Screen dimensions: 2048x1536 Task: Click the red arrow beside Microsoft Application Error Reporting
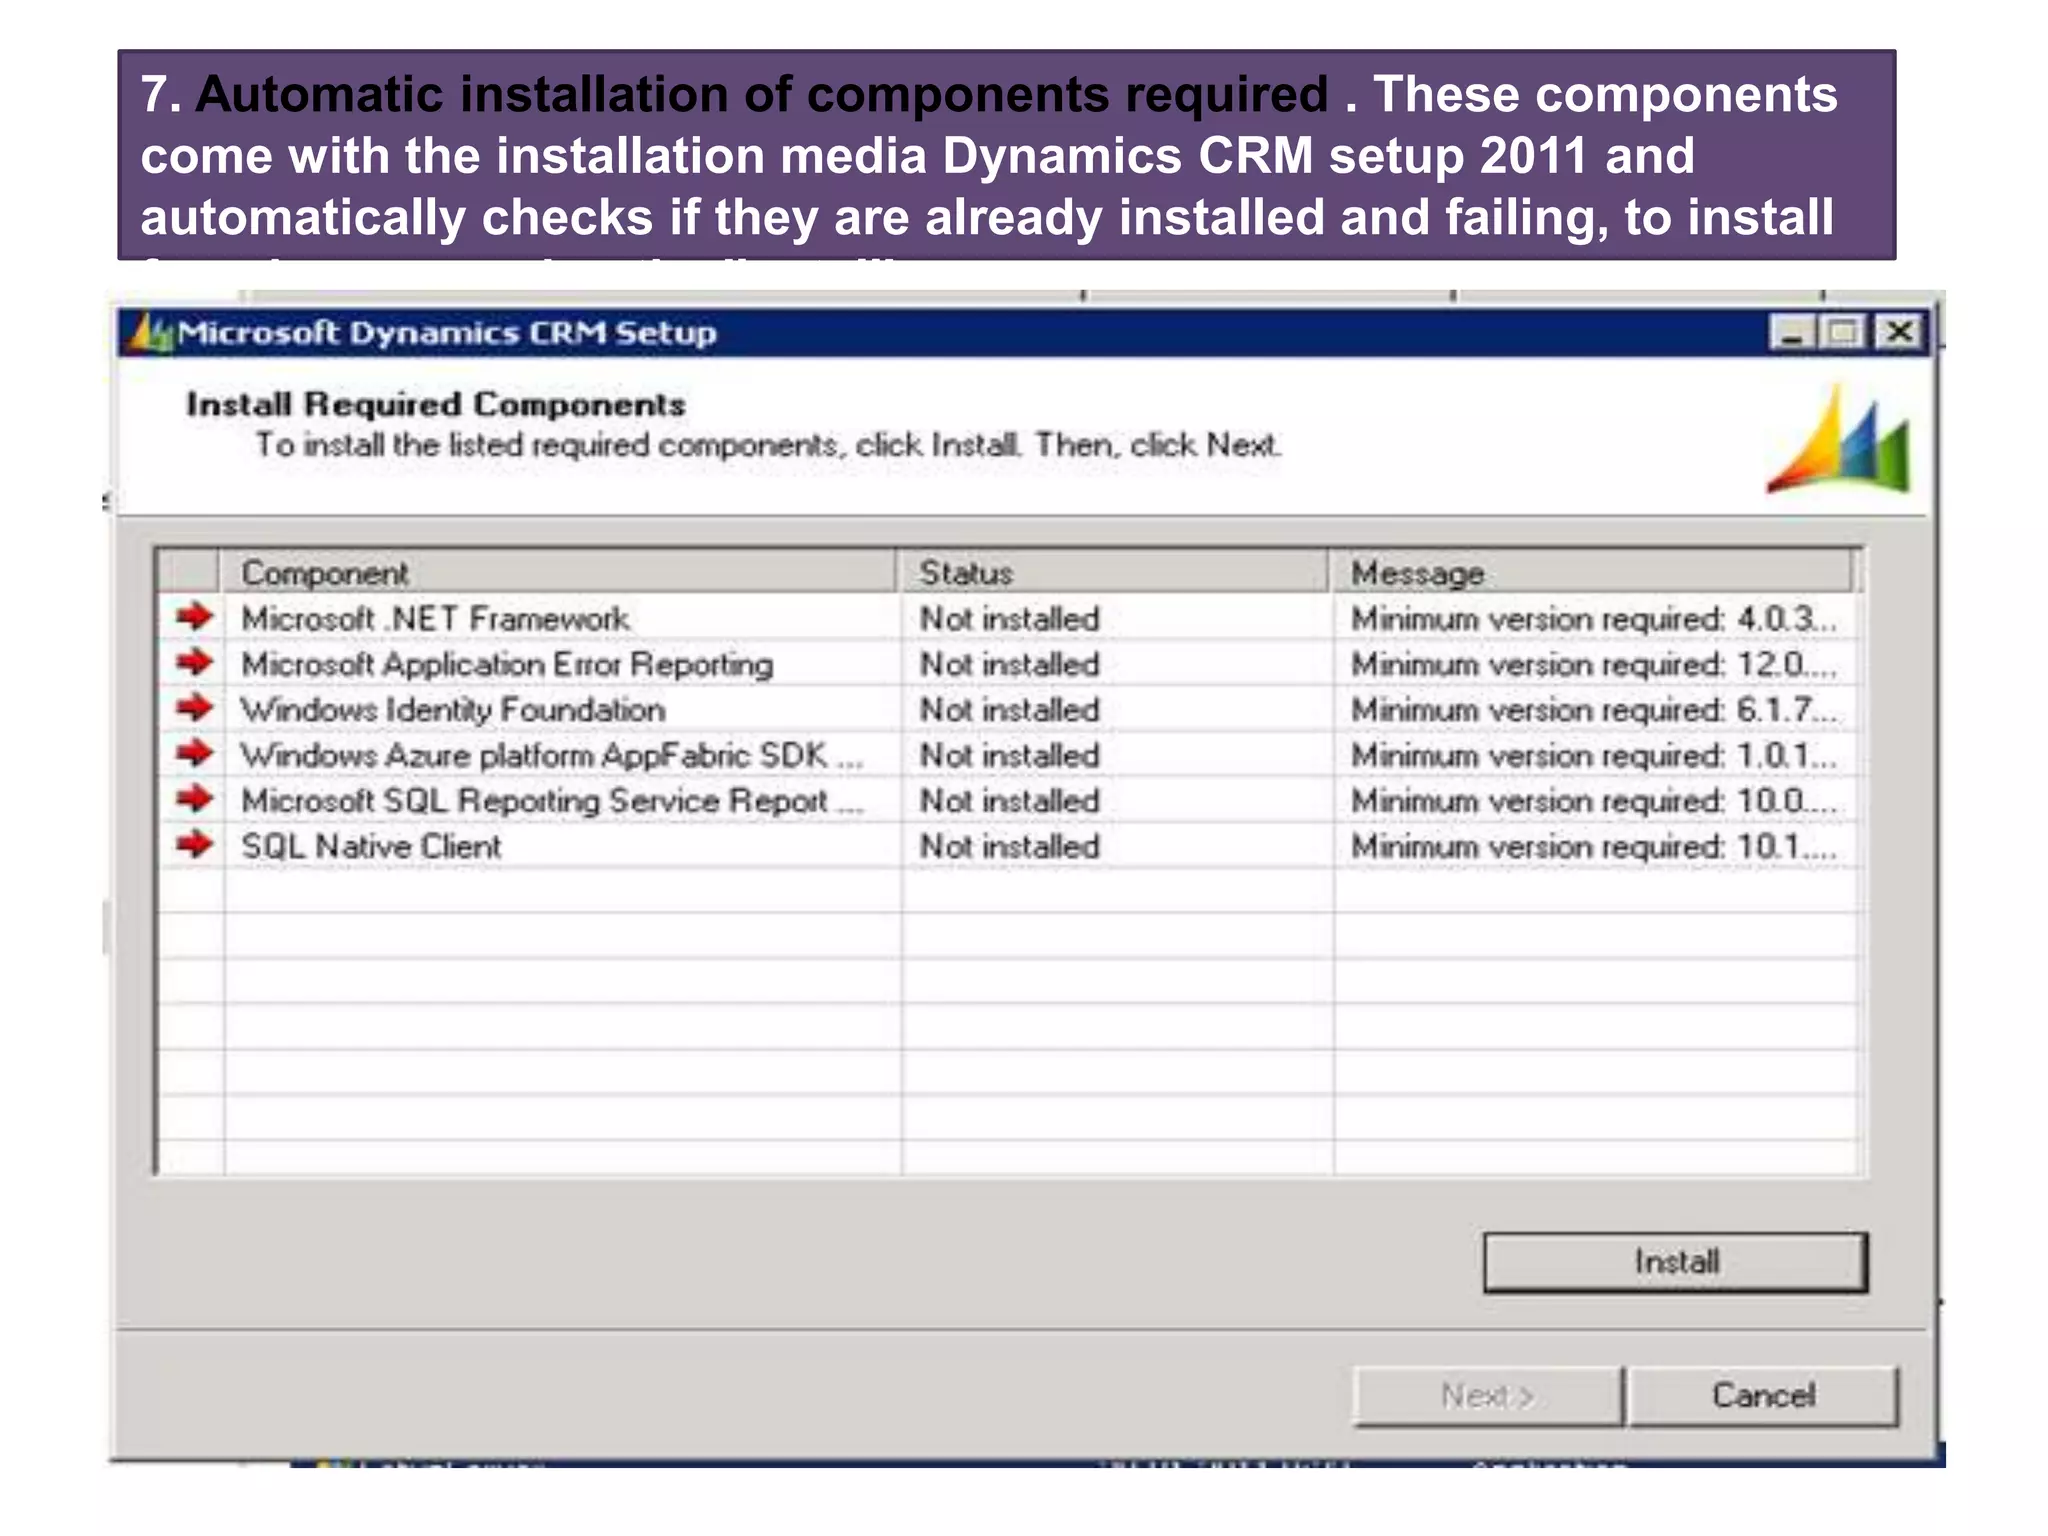[194, 662]
